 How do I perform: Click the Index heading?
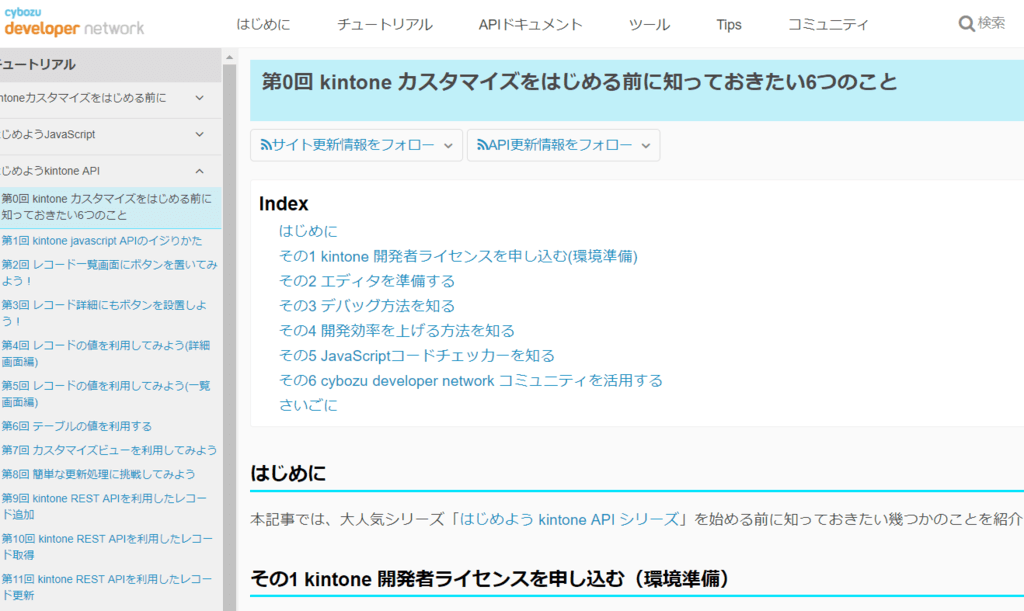283,204
